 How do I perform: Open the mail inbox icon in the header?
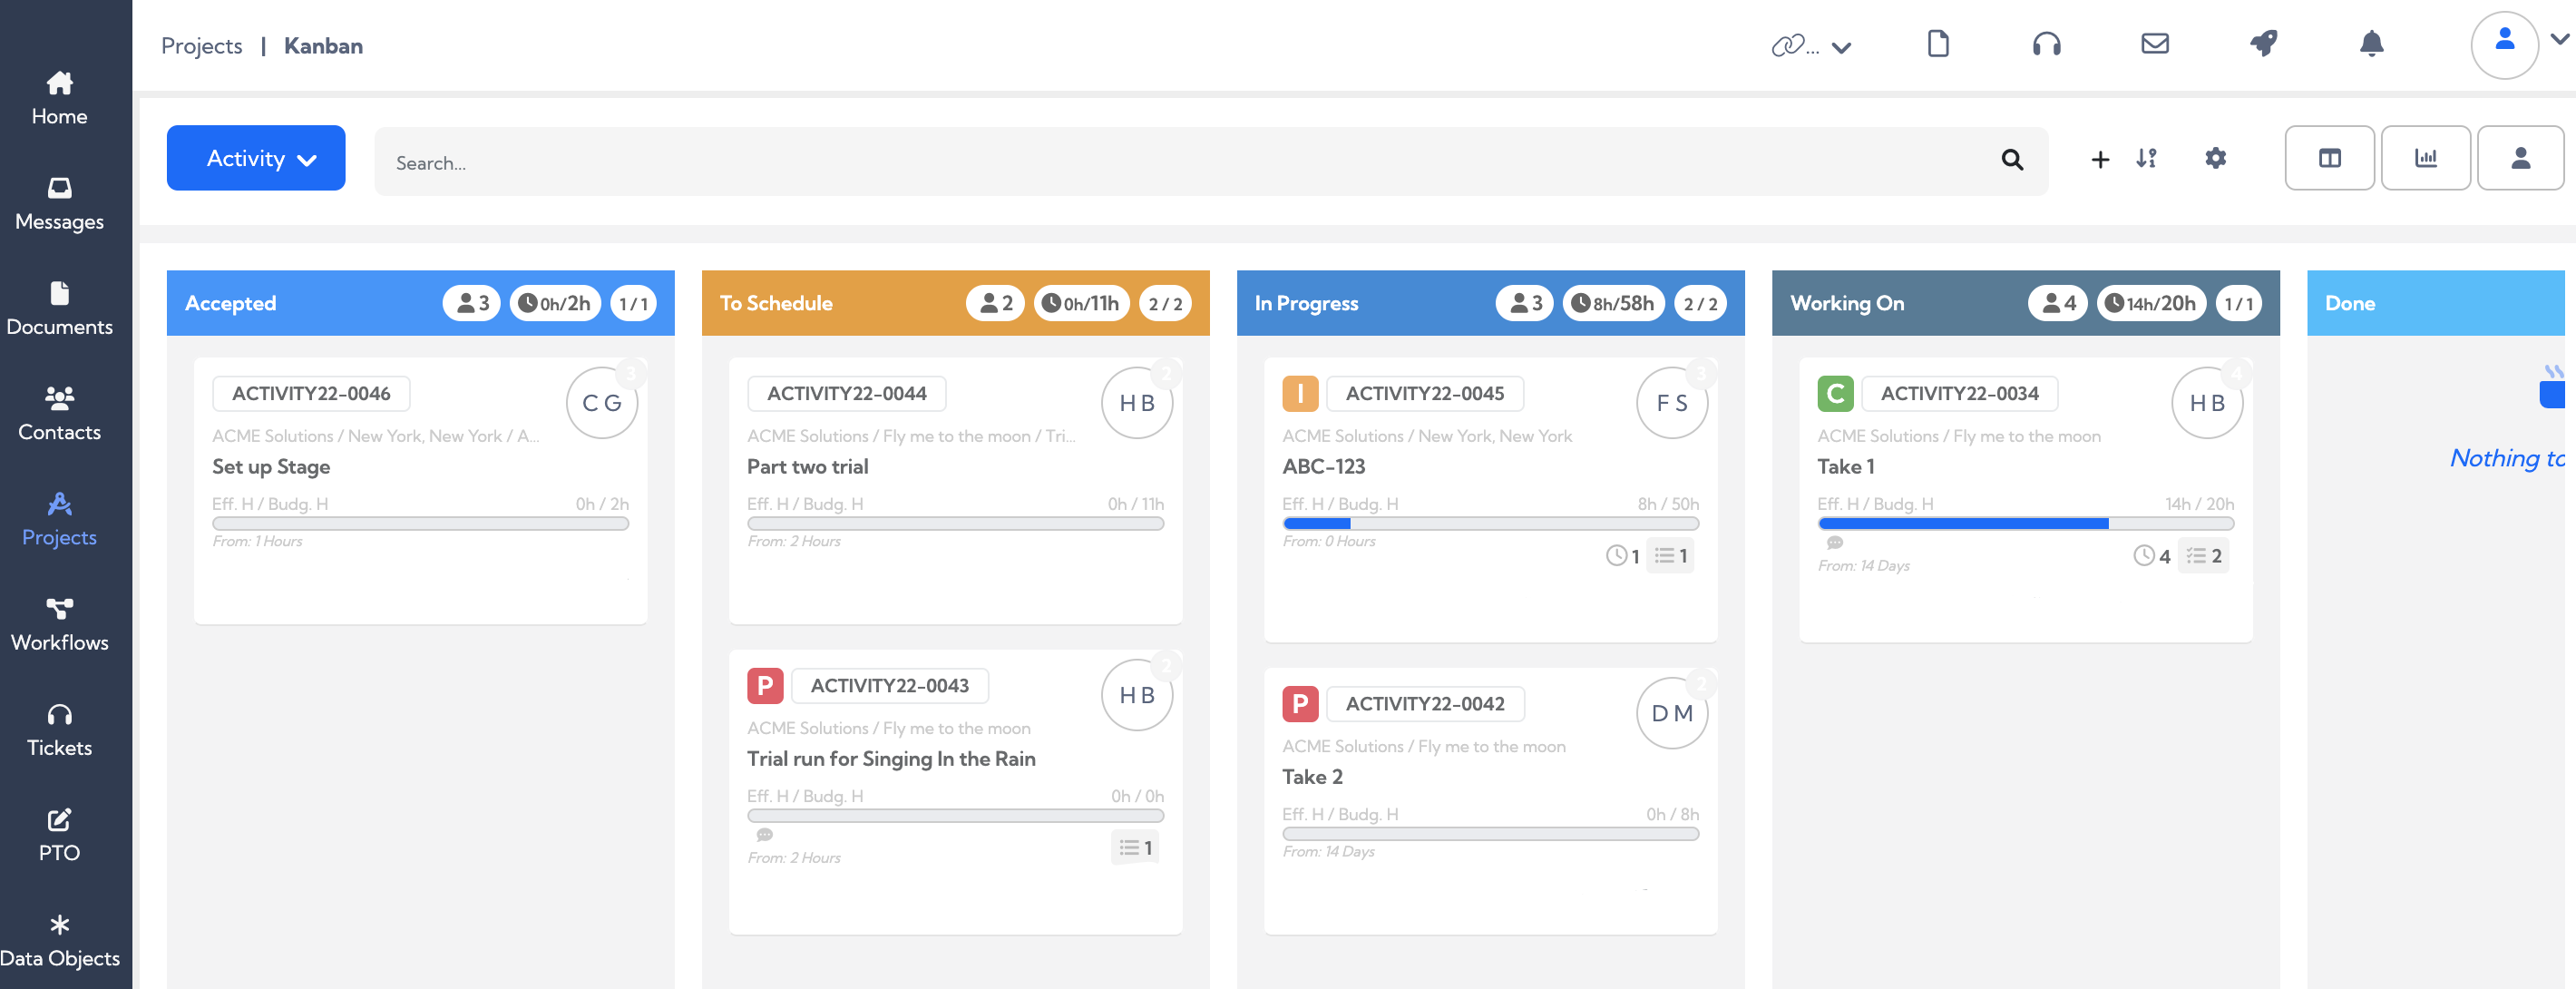coord(2155,44)
